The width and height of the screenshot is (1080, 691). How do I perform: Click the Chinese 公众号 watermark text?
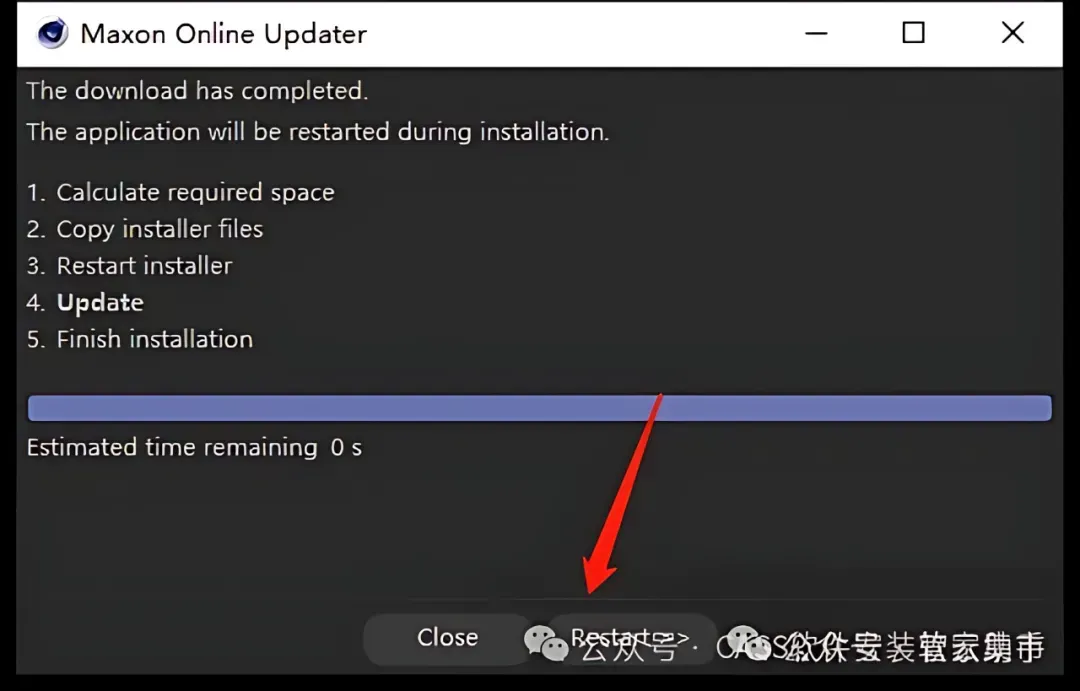coord(629,648)
